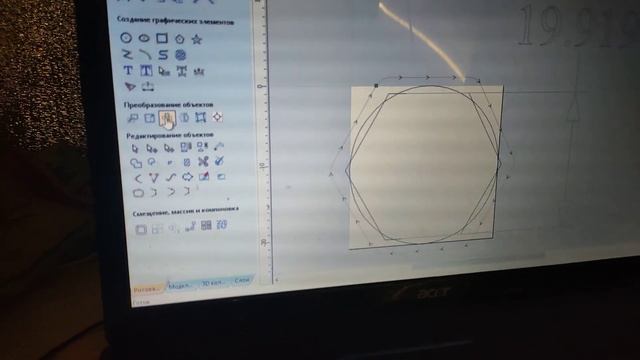Open the 3D кал... tab
Image resolution: width=640 pixels, height=360 pixels.
pos(213,282)
